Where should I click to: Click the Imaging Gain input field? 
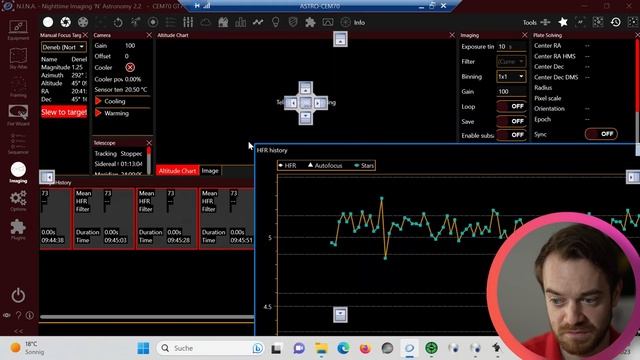[x=511, y=91]
